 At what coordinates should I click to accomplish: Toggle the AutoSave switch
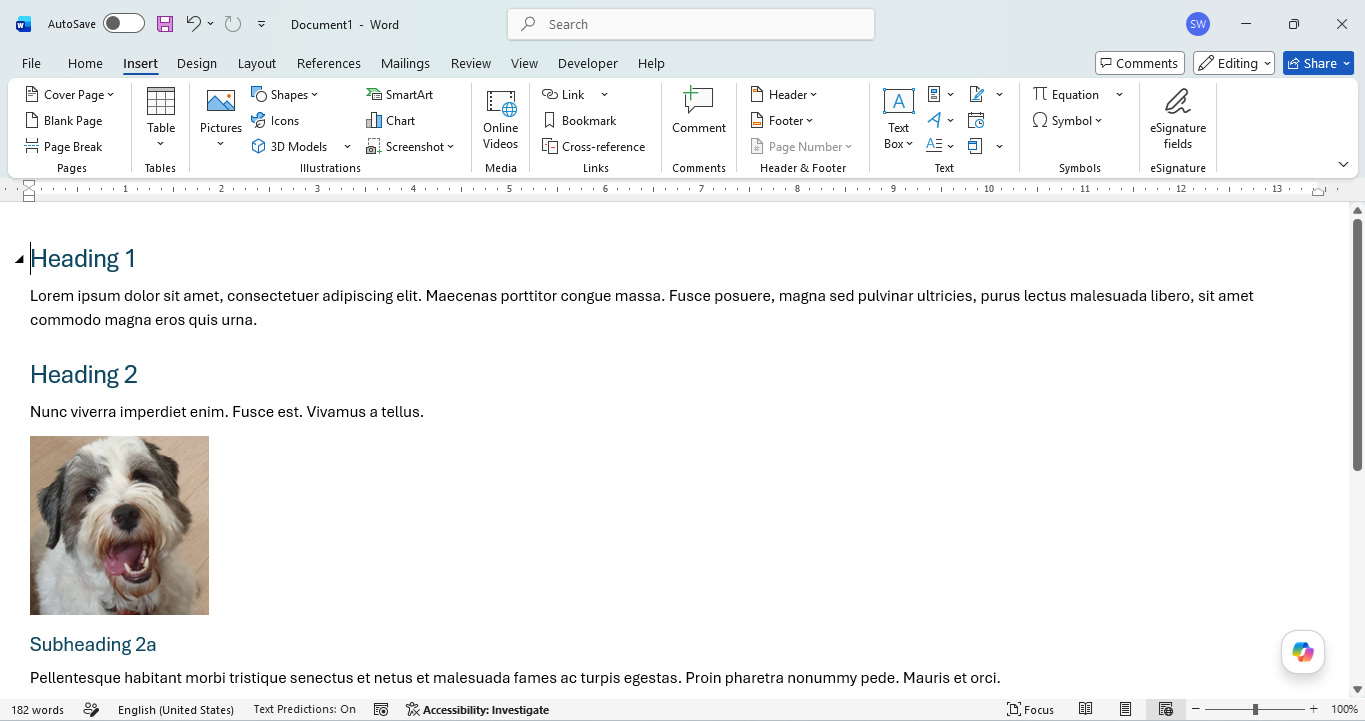coord(124,24)
